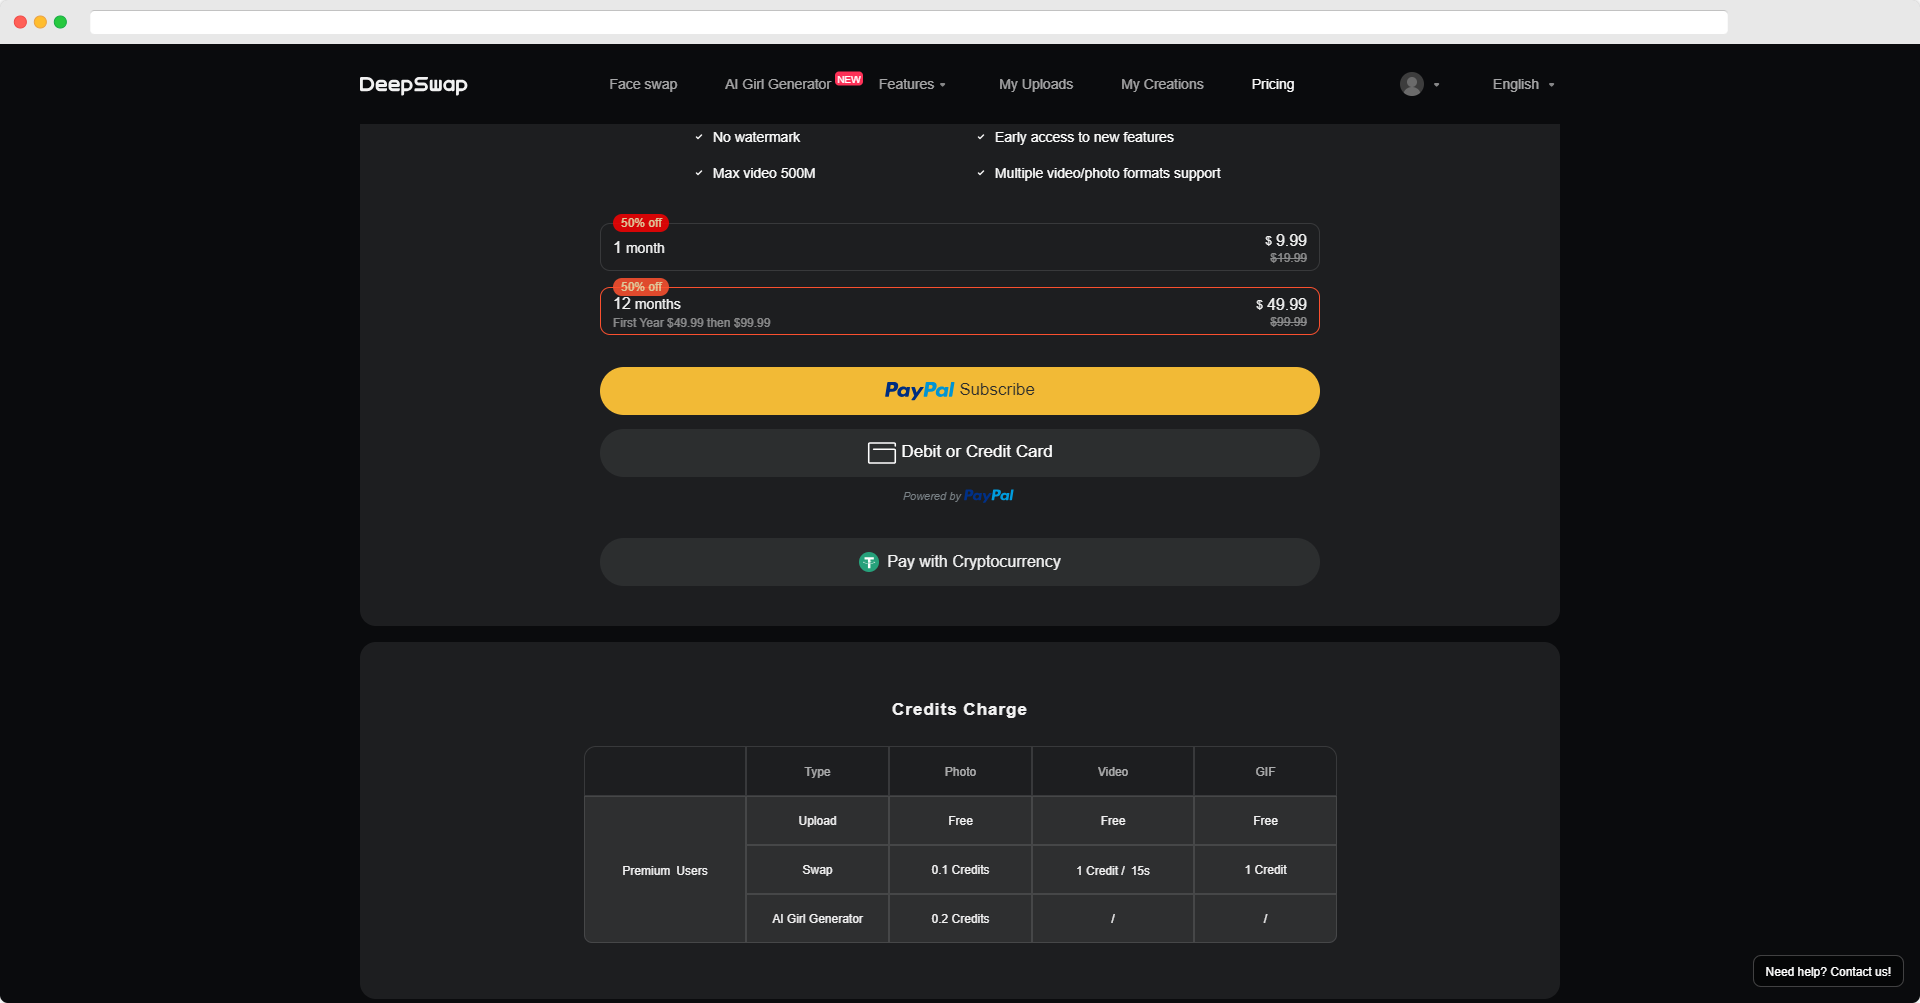Click the green traffic light window control

click(x=60, y=21)
